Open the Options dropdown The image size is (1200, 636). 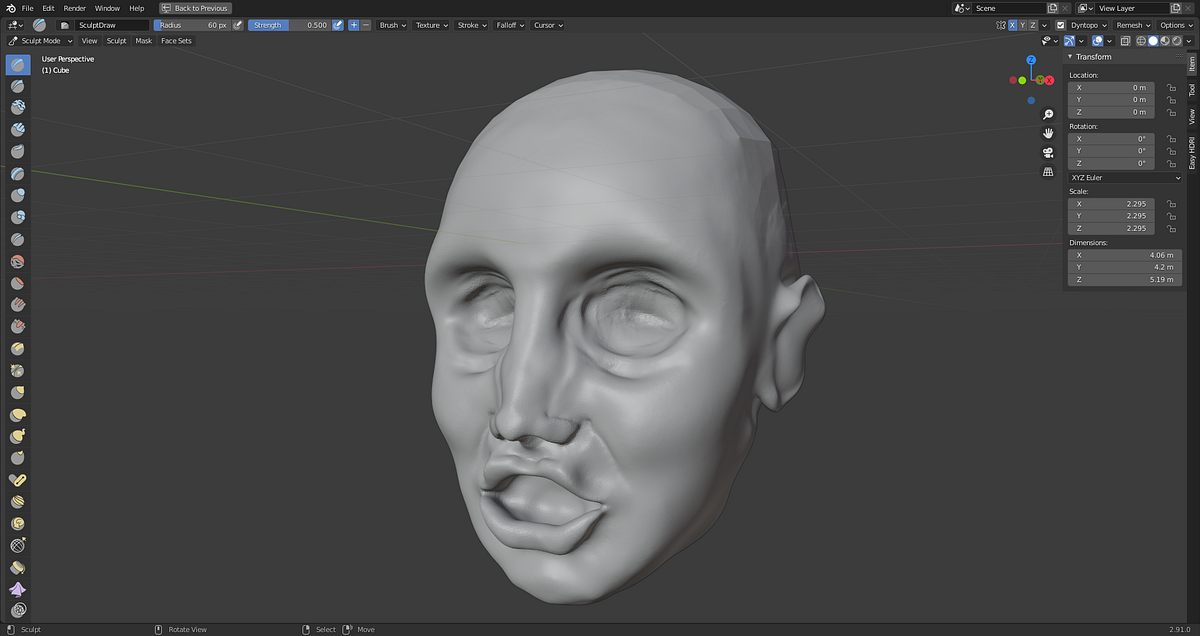pos(1176,25)
